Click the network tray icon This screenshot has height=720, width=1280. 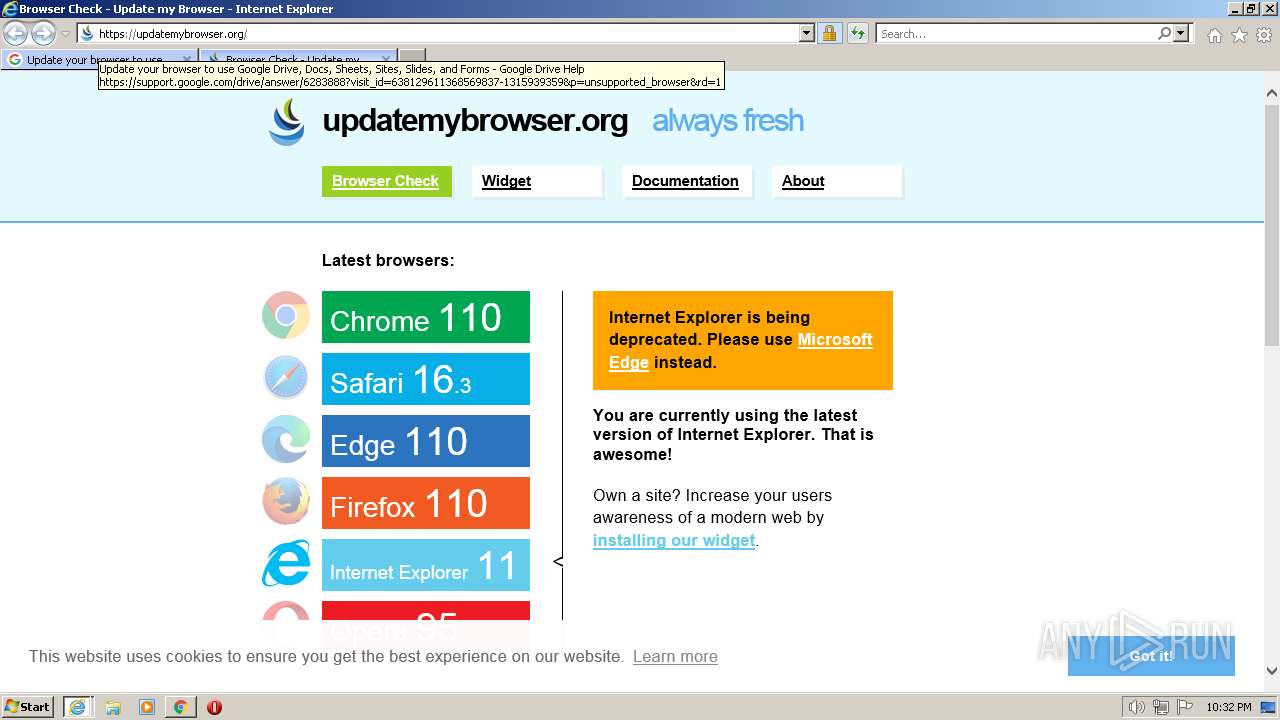point(1161,707)
